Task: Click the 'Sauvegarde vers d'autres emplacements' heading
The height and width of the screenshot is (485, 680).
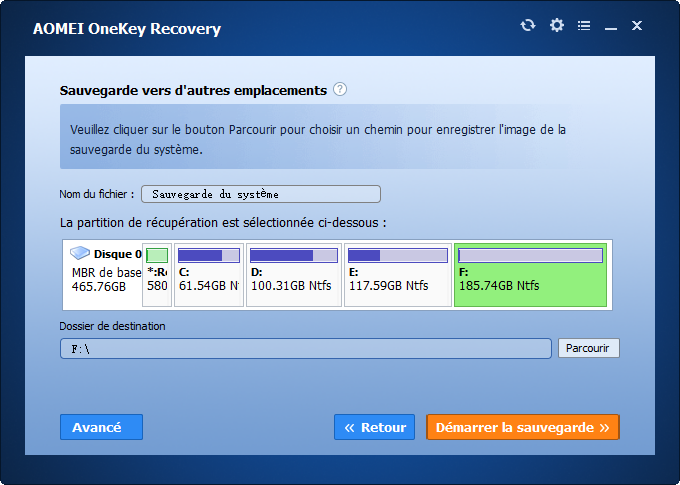Action: pos(193,90)
